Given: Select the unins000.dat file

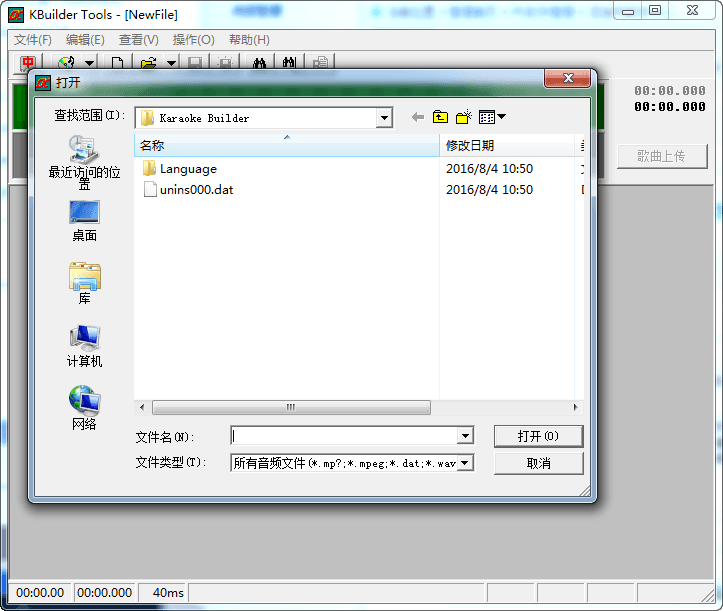Looking at the screenshot, I should coord(196,190).
